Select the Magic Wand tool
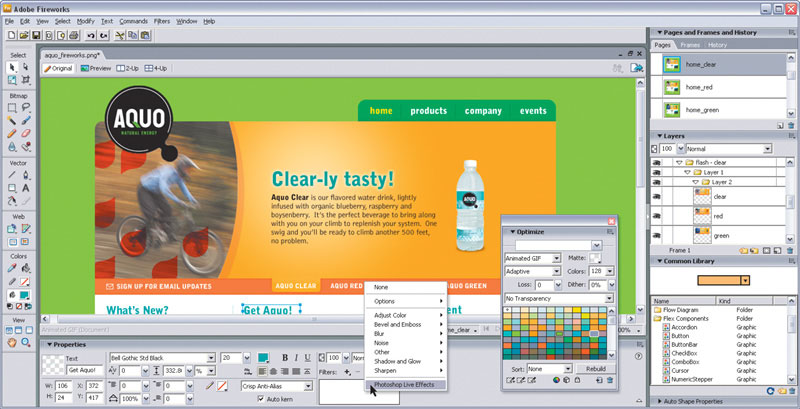The image size is (800, 409). tap(12, 120)
